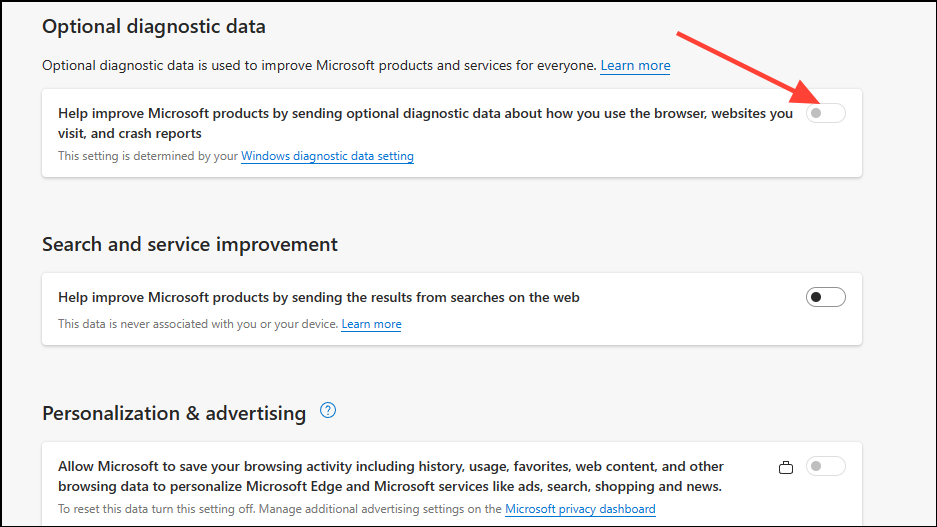
Task: Select the Search and service improvement heading
Action: (x=189, y=244)
